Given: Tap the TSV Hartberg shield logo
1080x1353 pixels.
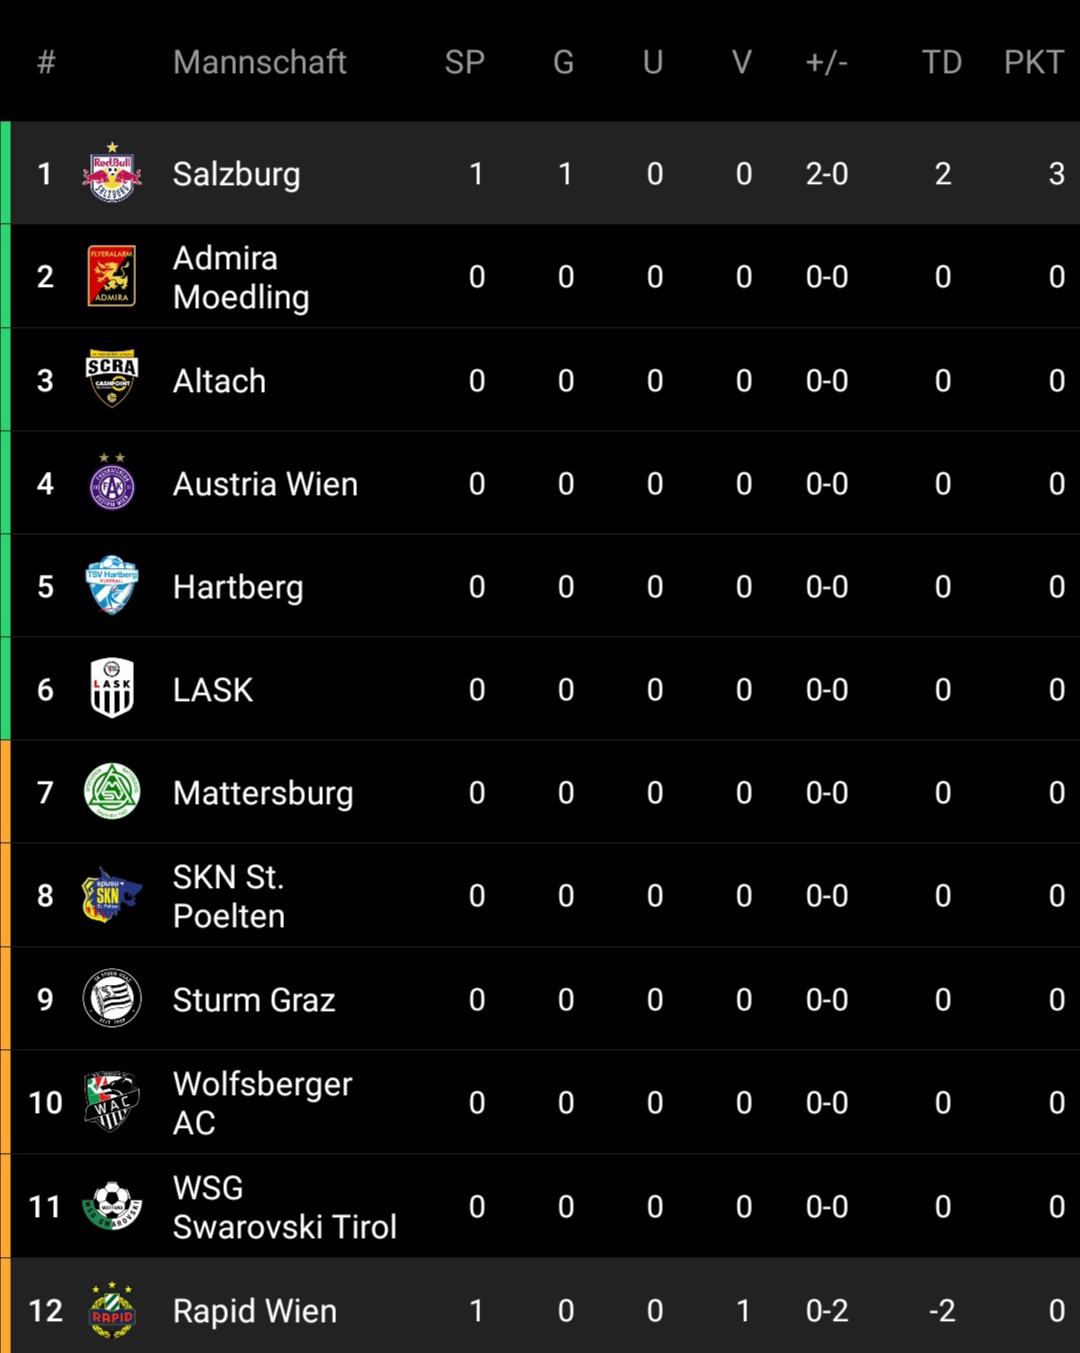Looking at the screenshot, I should point(112,585).
